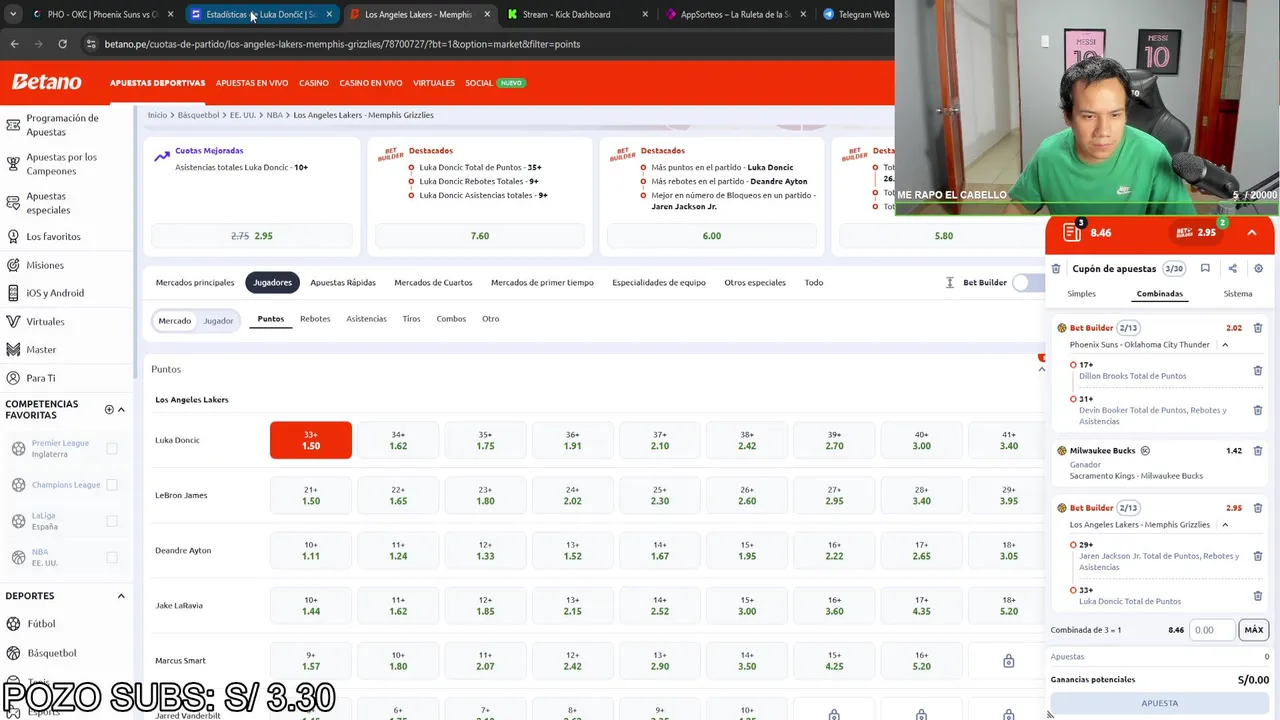Delete the Milwaukee Bucks Ganador bet
The image size is (1280, 720).
[x=1258, y=451]
